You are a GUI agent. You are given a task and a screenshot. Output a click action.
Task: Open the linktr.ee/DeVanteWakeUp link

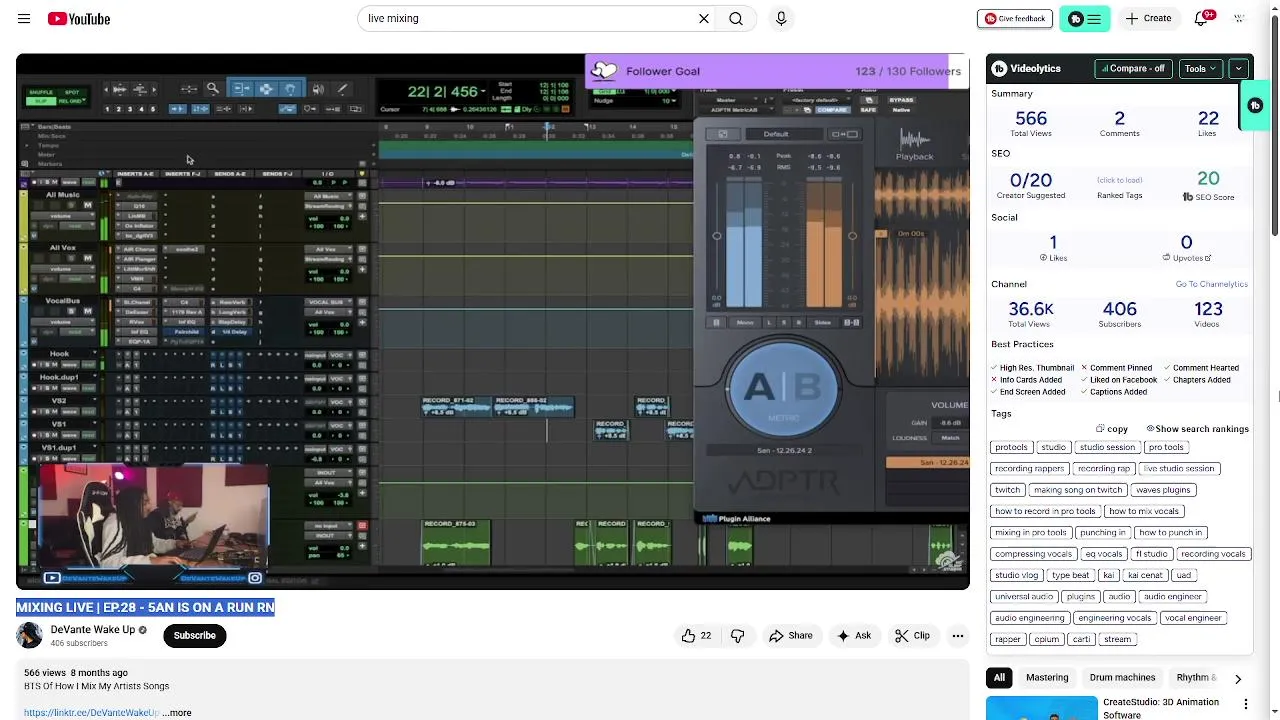tap(91, 713)
